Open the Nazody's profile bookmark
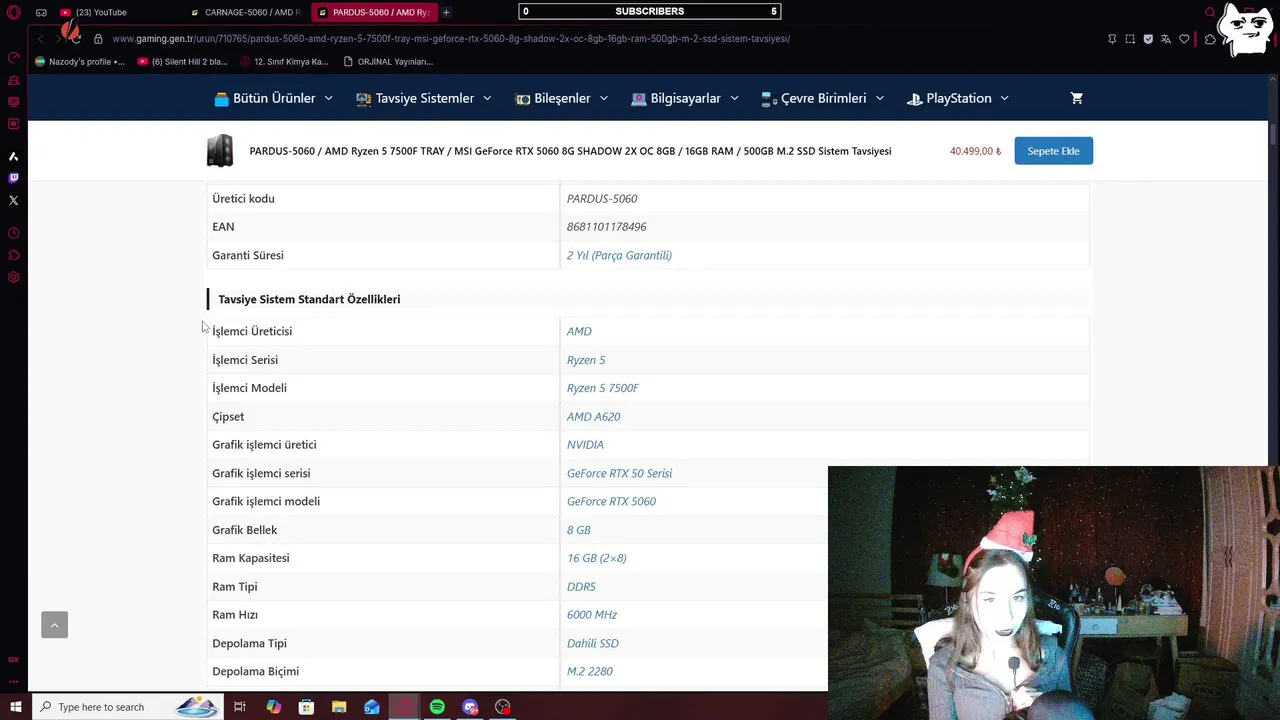Screen dimensions: 1280x720 tap(80, 61)
